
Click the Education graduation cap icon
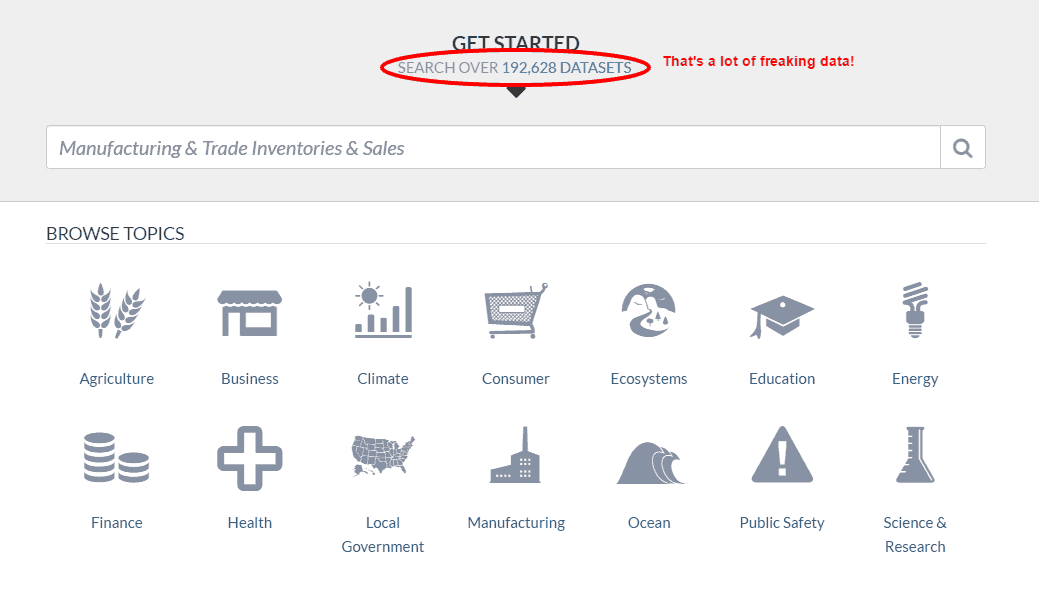point(781,310)
